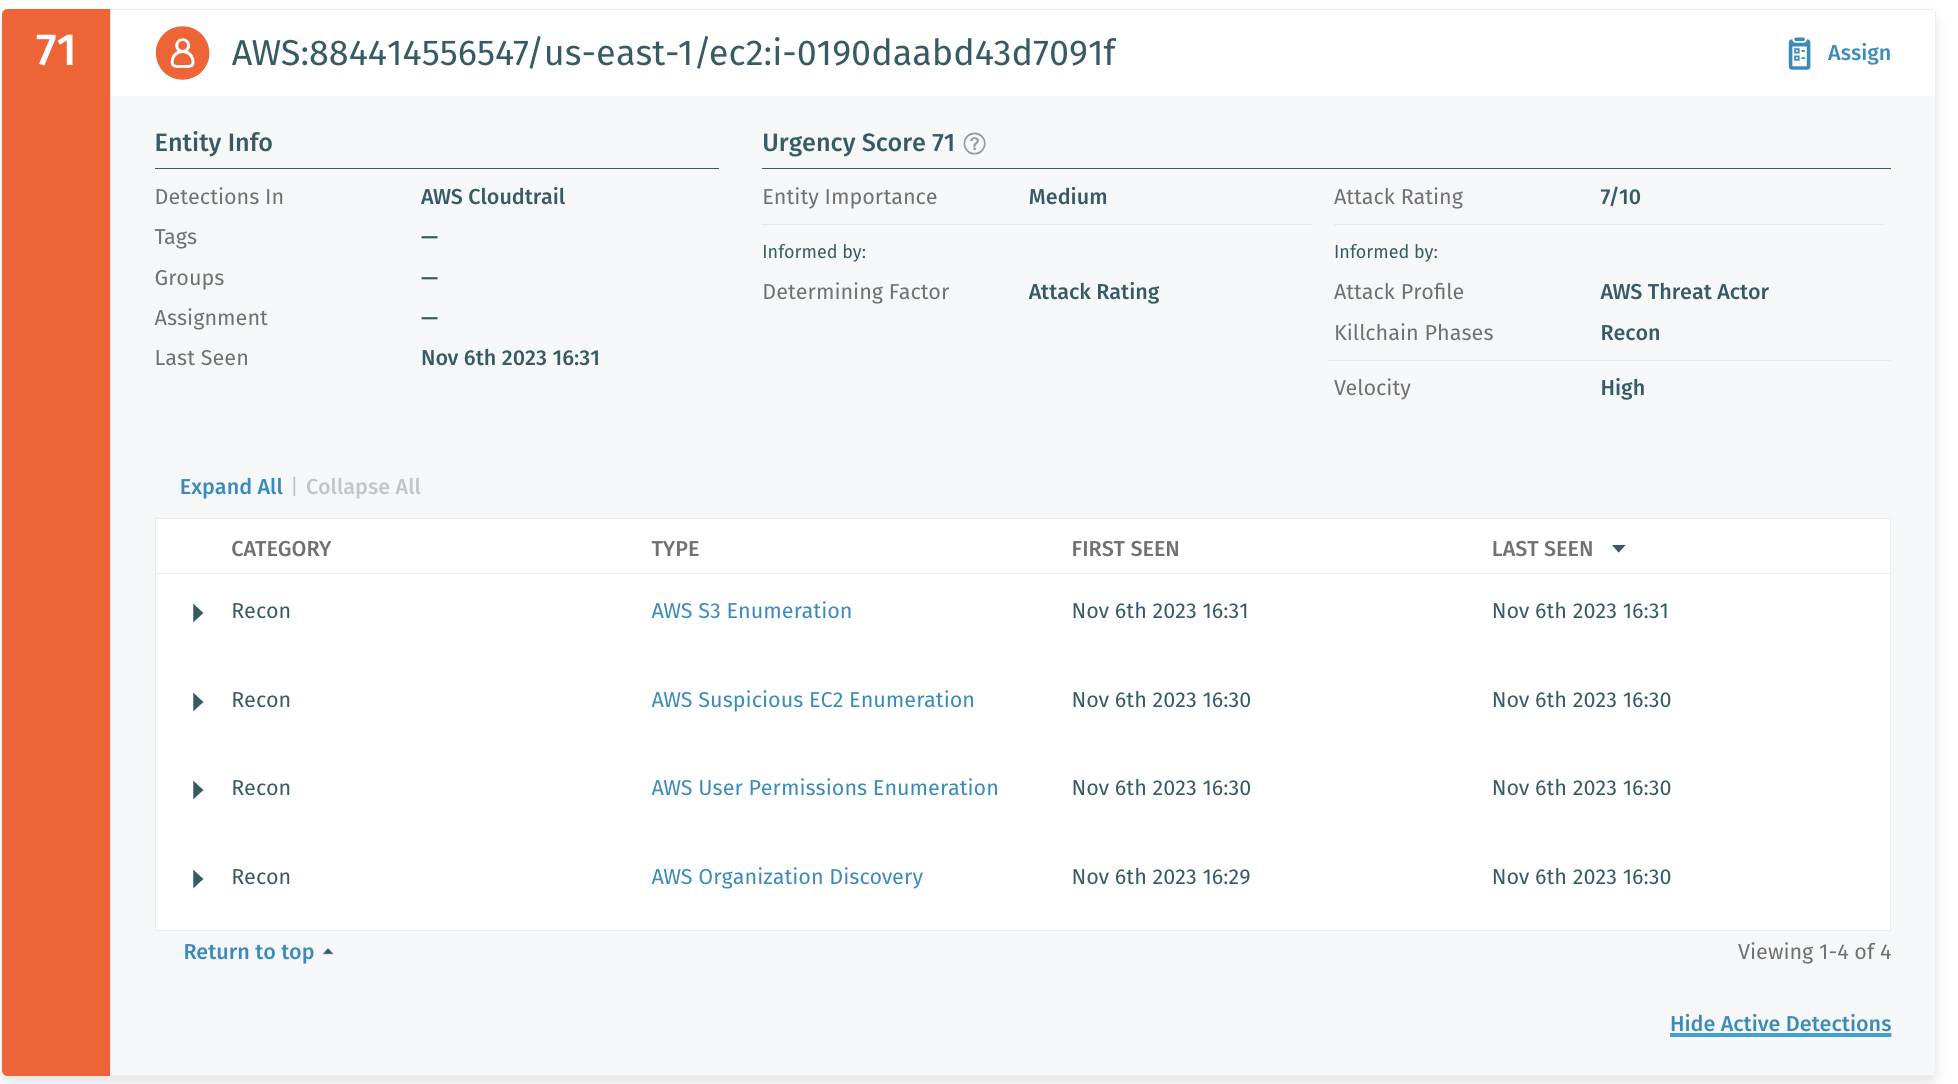Click the Assign button text

pos(1858,53)
